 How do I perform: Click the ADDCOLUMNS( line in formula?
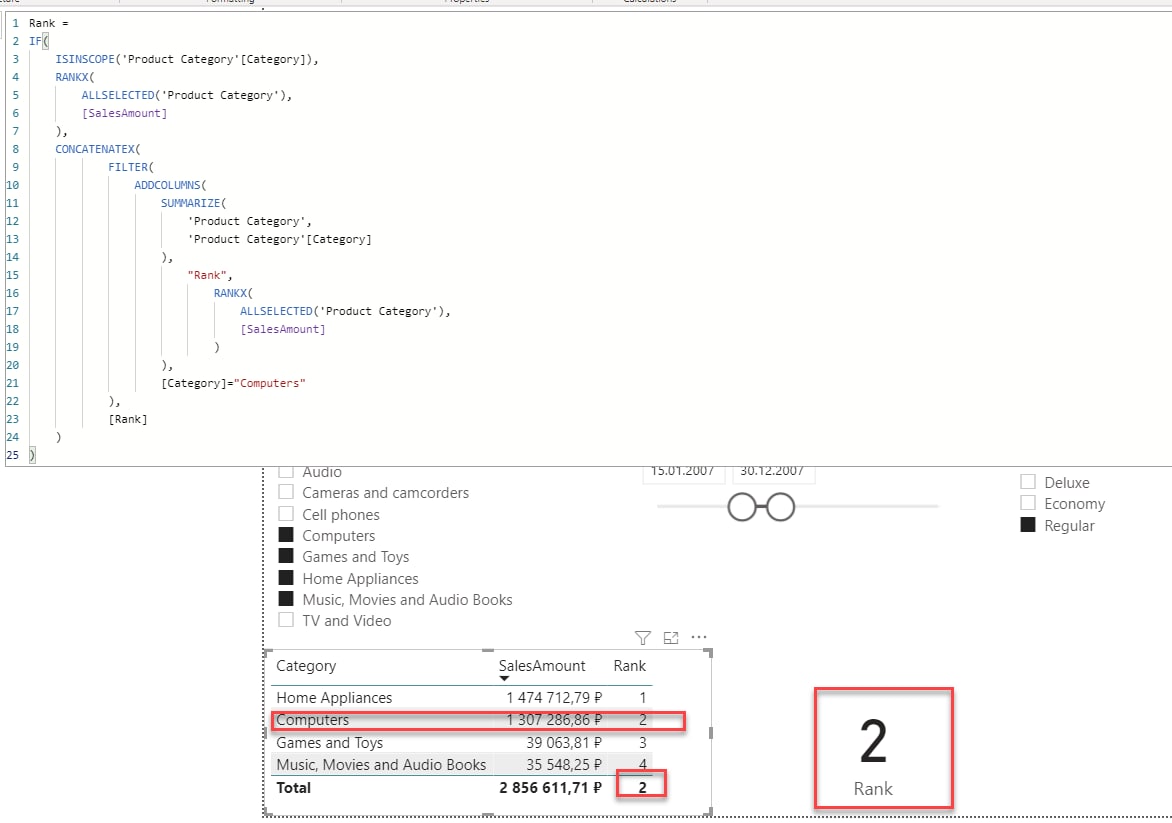point(170,185)
